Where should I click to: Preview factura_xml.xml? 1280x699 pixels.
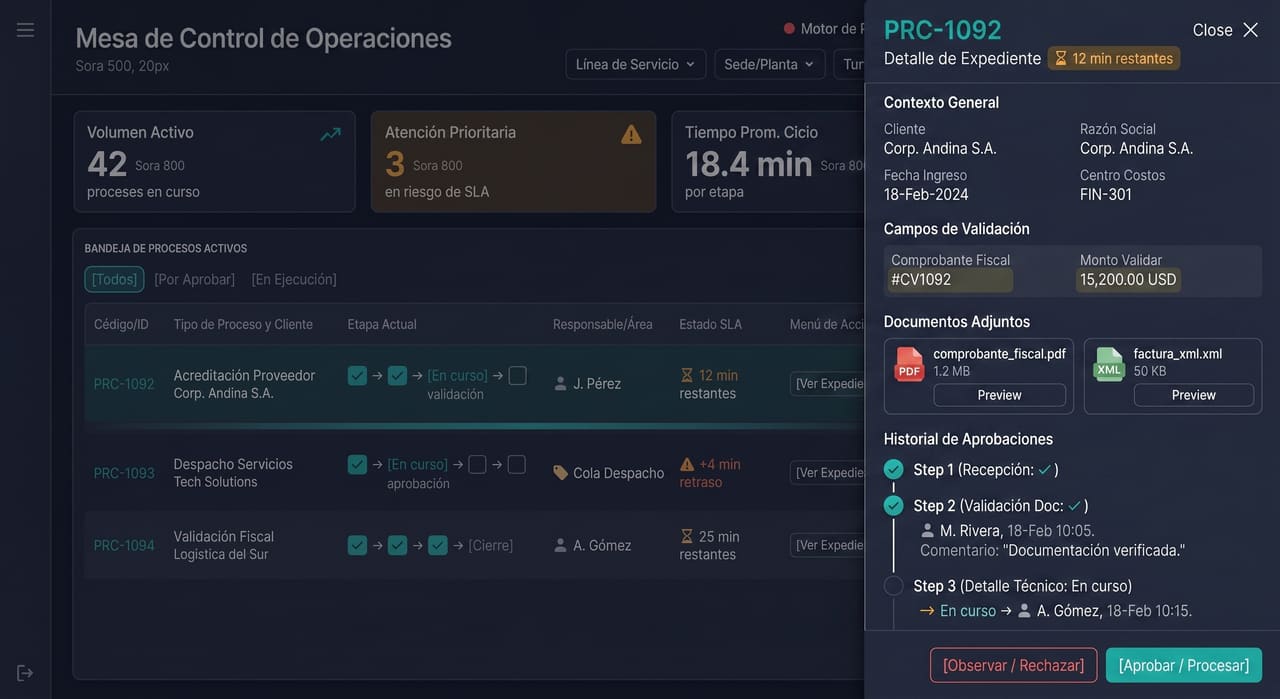1194,395
